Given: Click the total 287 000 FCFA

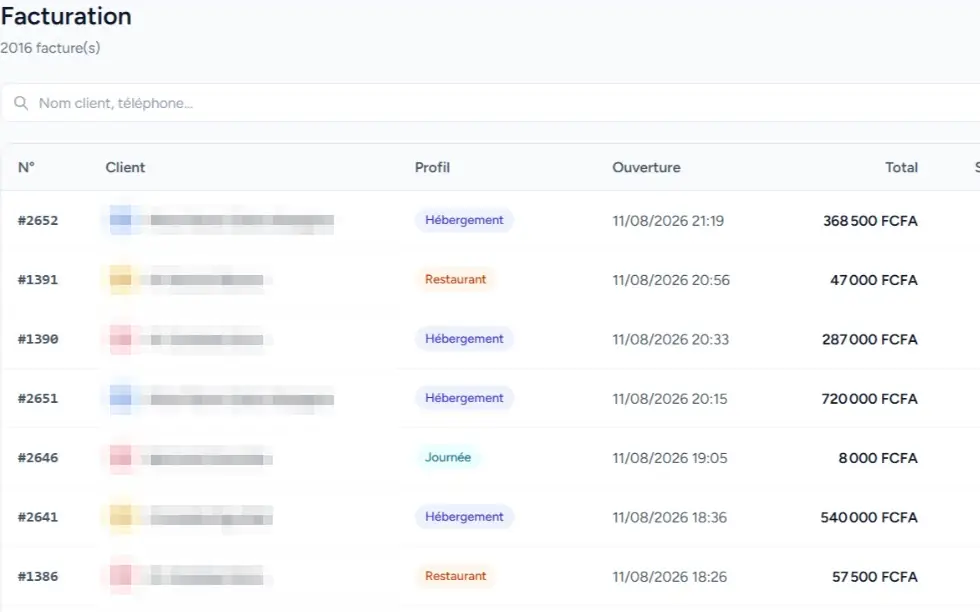Looking at the screenshot, I should point(869,339).
